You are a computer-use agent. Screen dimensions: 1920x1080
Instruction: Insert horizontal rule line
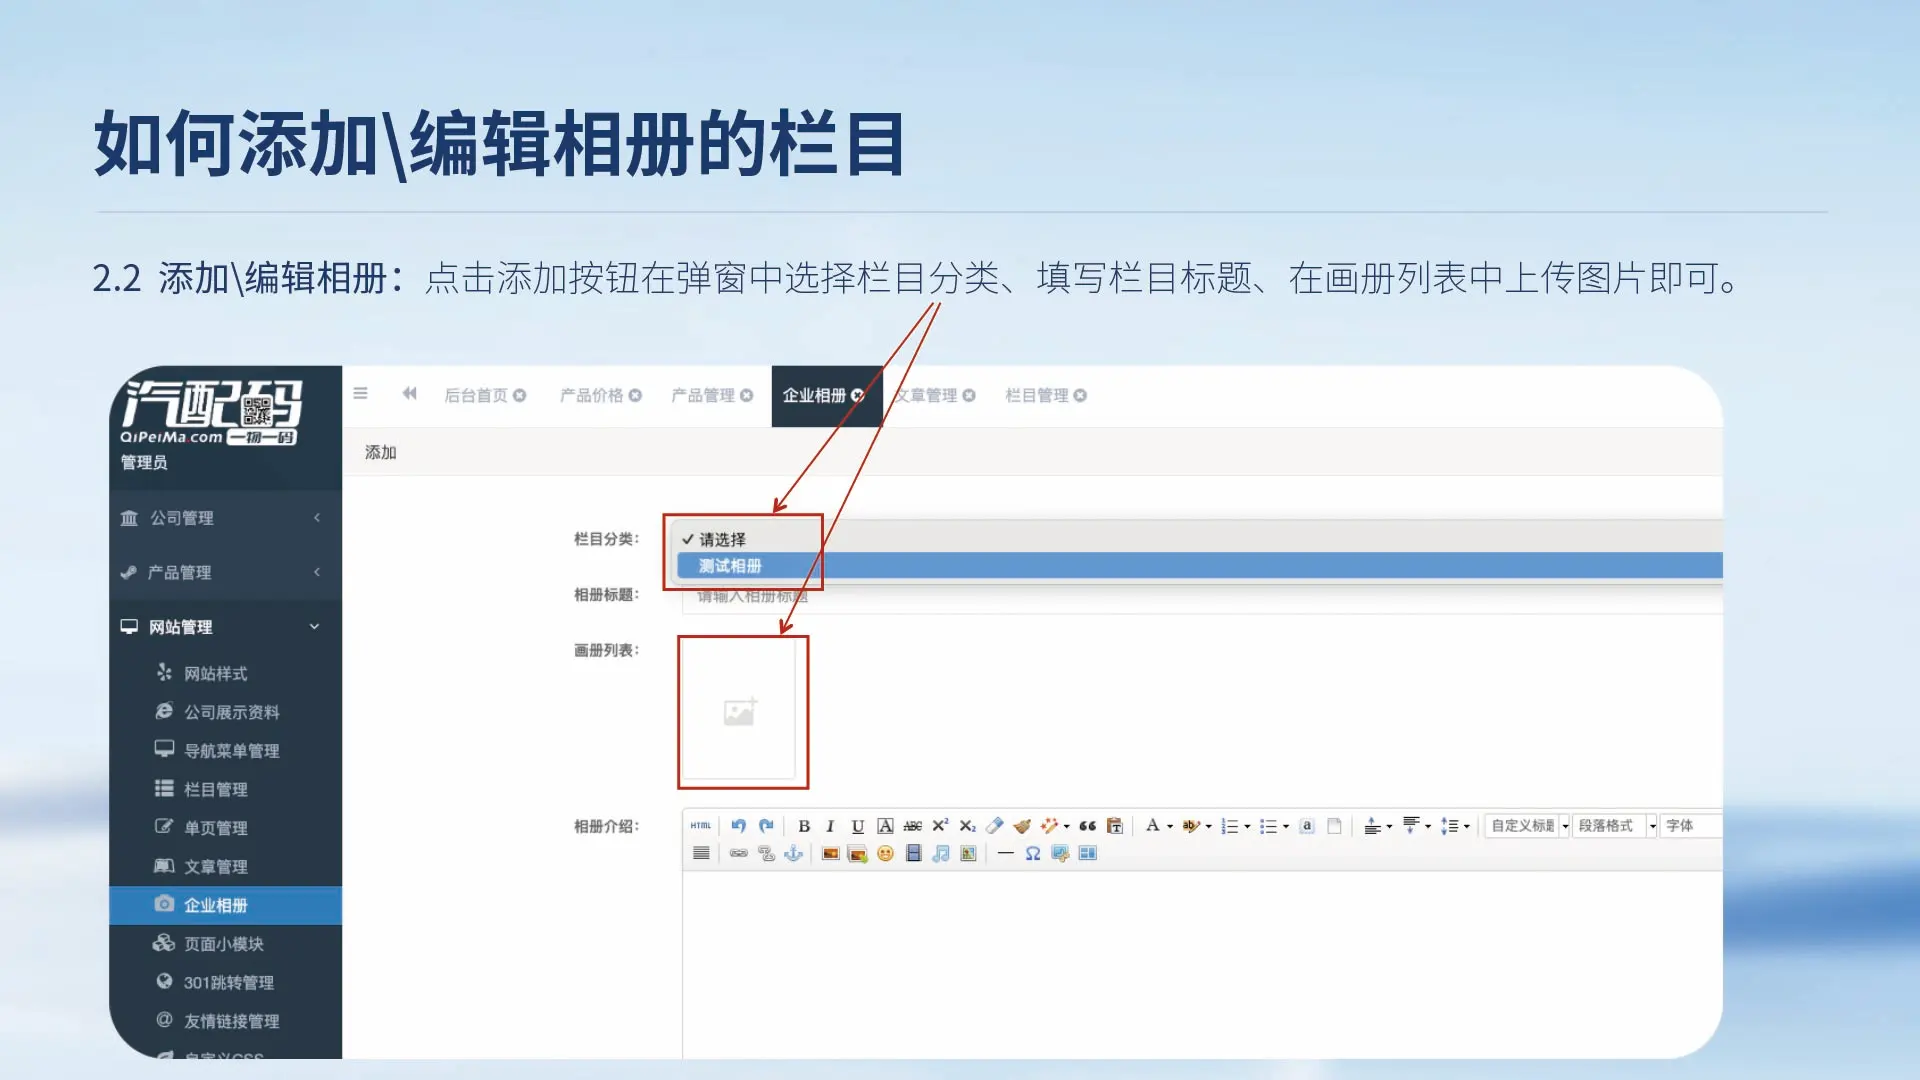coord(1005,853)
